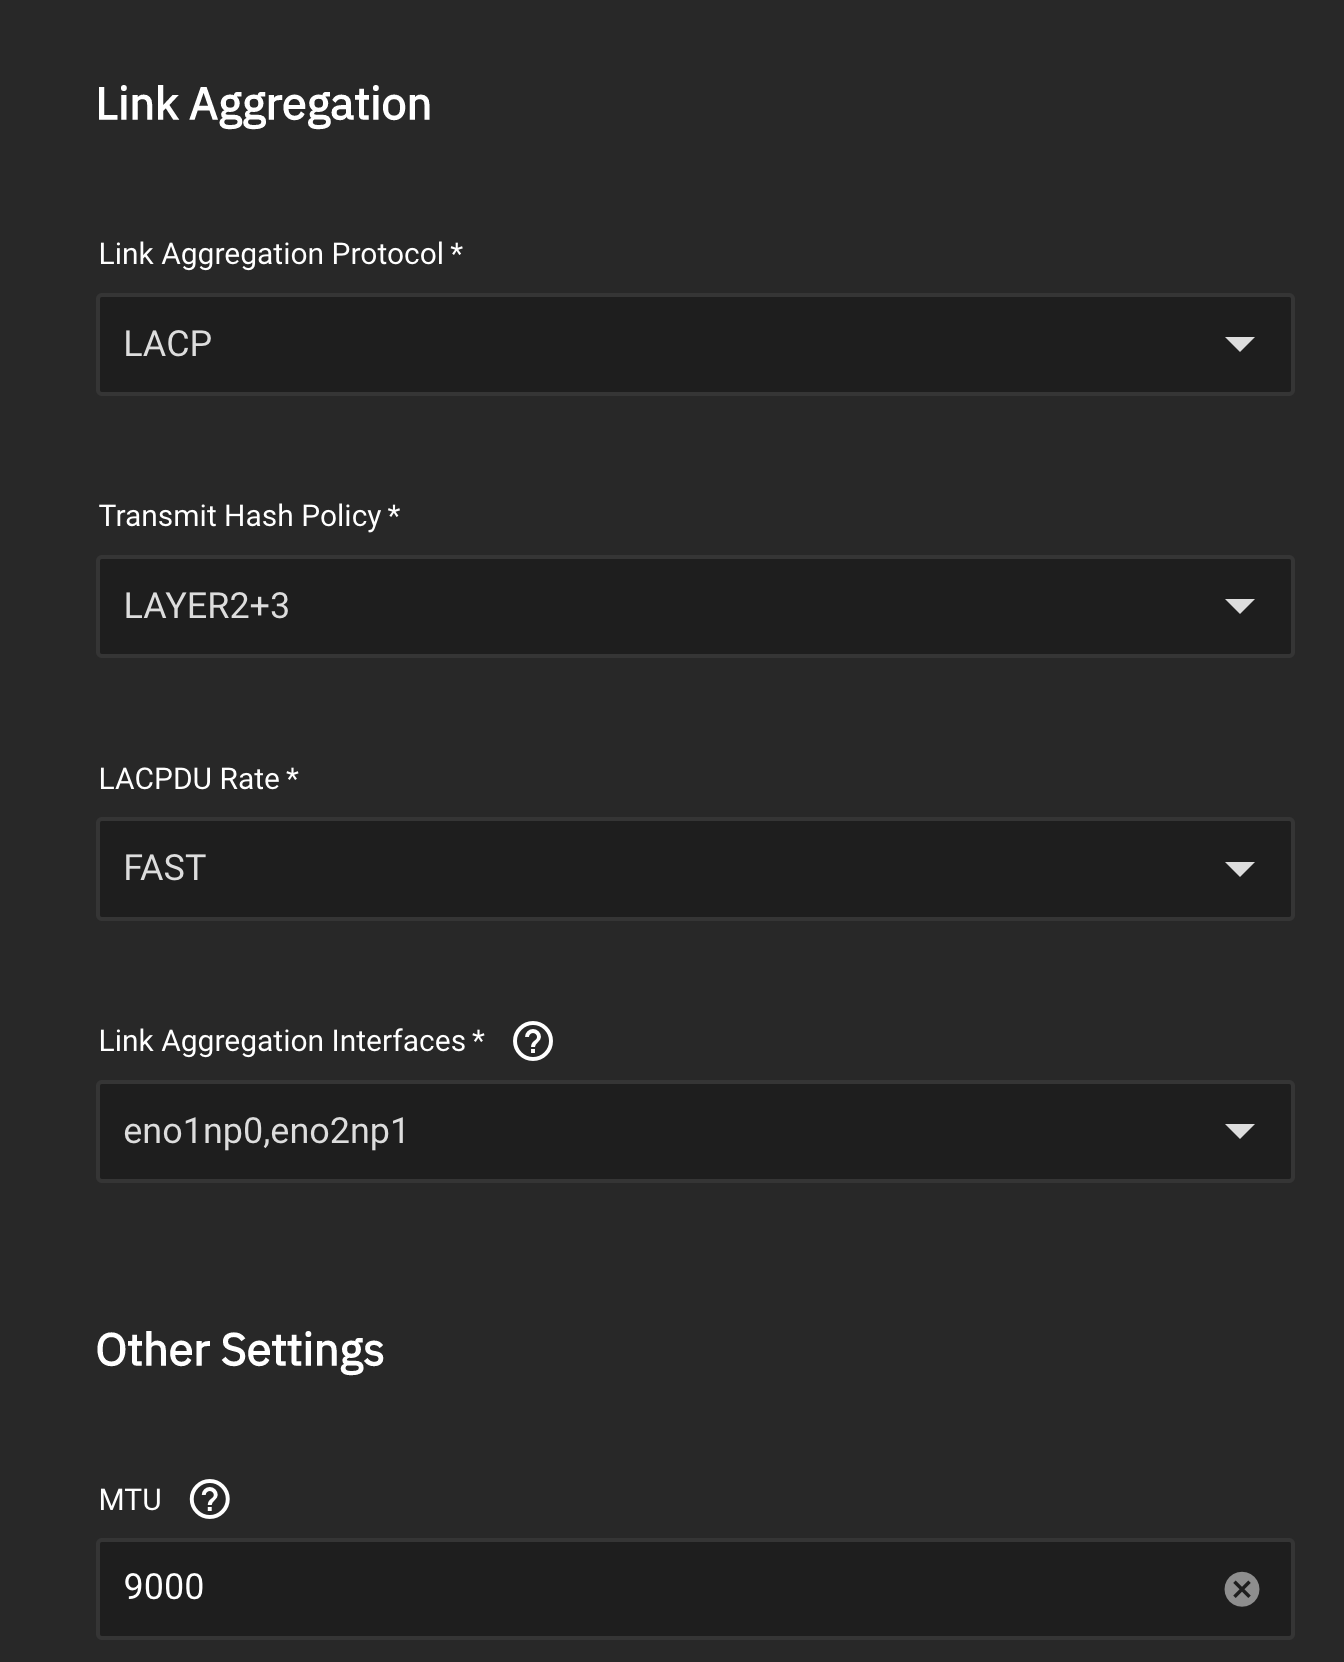This screenshot has width=1344, height=1662.
Task: Click into the MTU 9000 input field
Action: [660, 1588]
